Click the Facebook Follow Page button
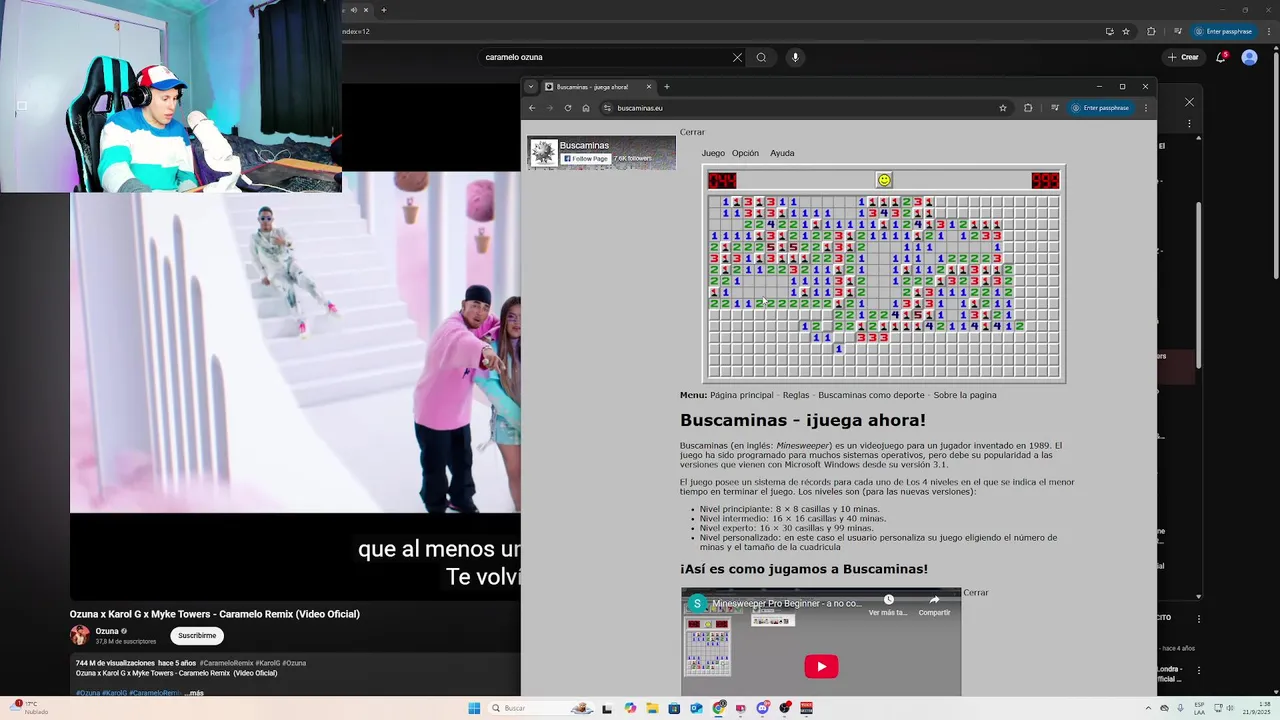 584,158
